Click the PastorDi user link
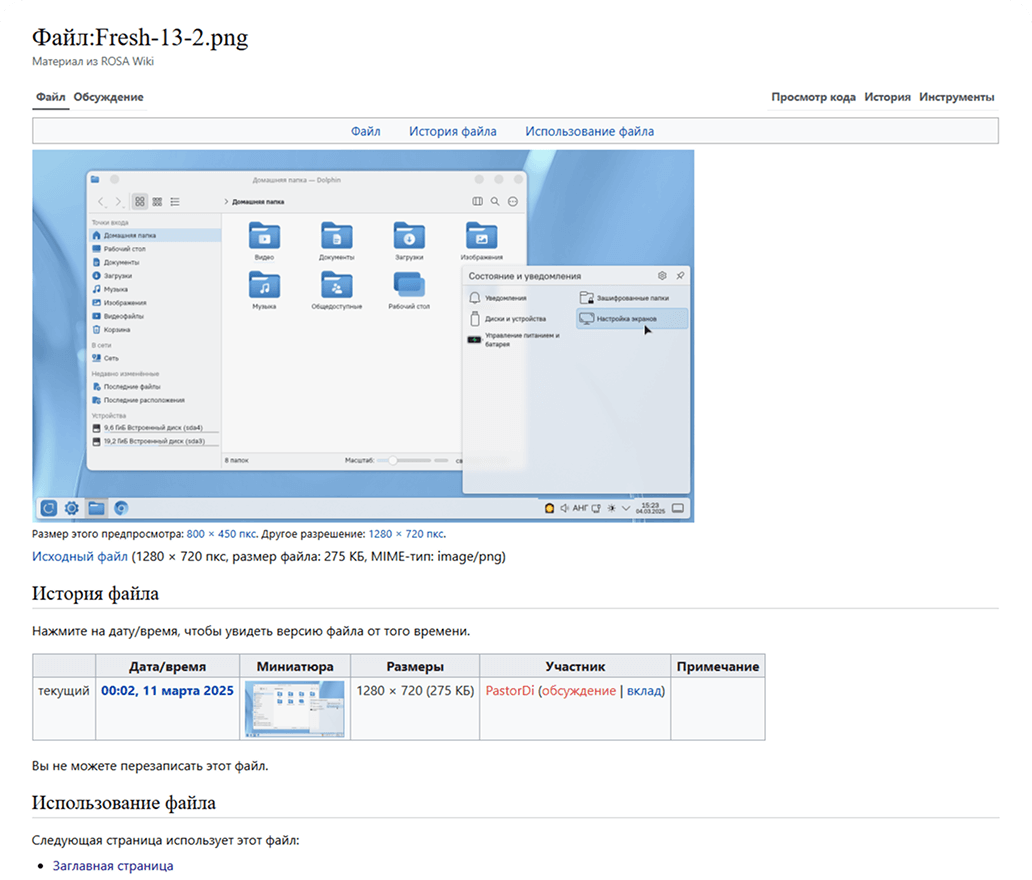The image size is (1032, 880). pos(509,691)
